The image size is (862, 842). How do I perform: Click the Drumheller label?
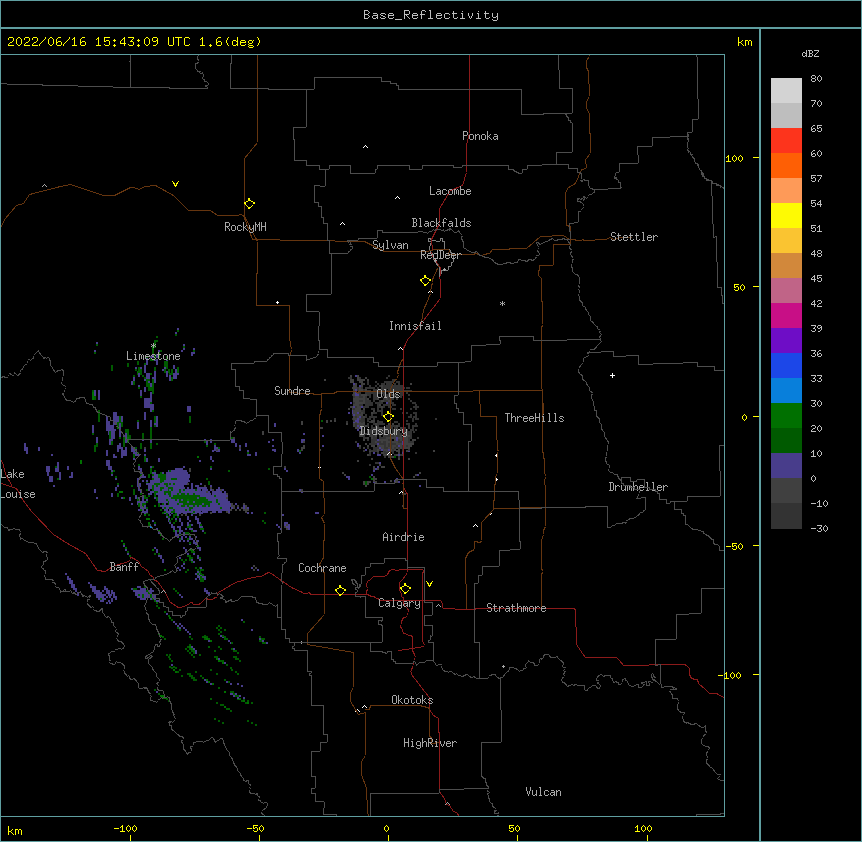[x=638, y=487]
